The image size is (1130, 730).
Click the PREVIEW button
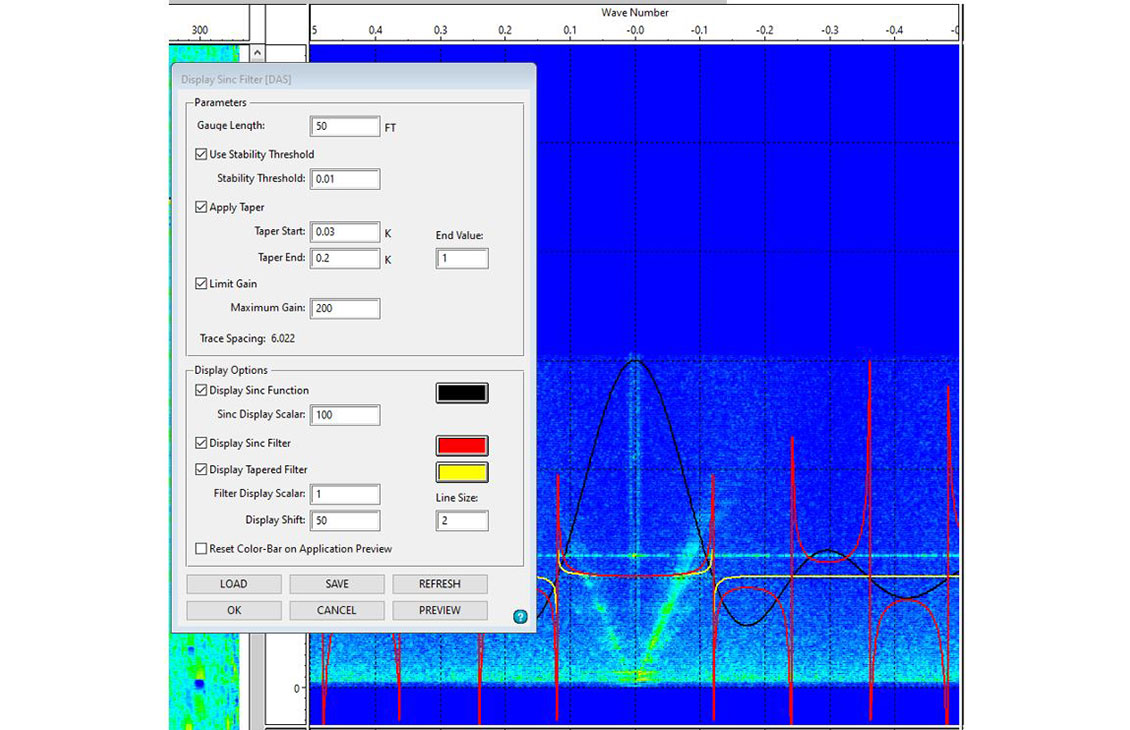coord(439,610)
